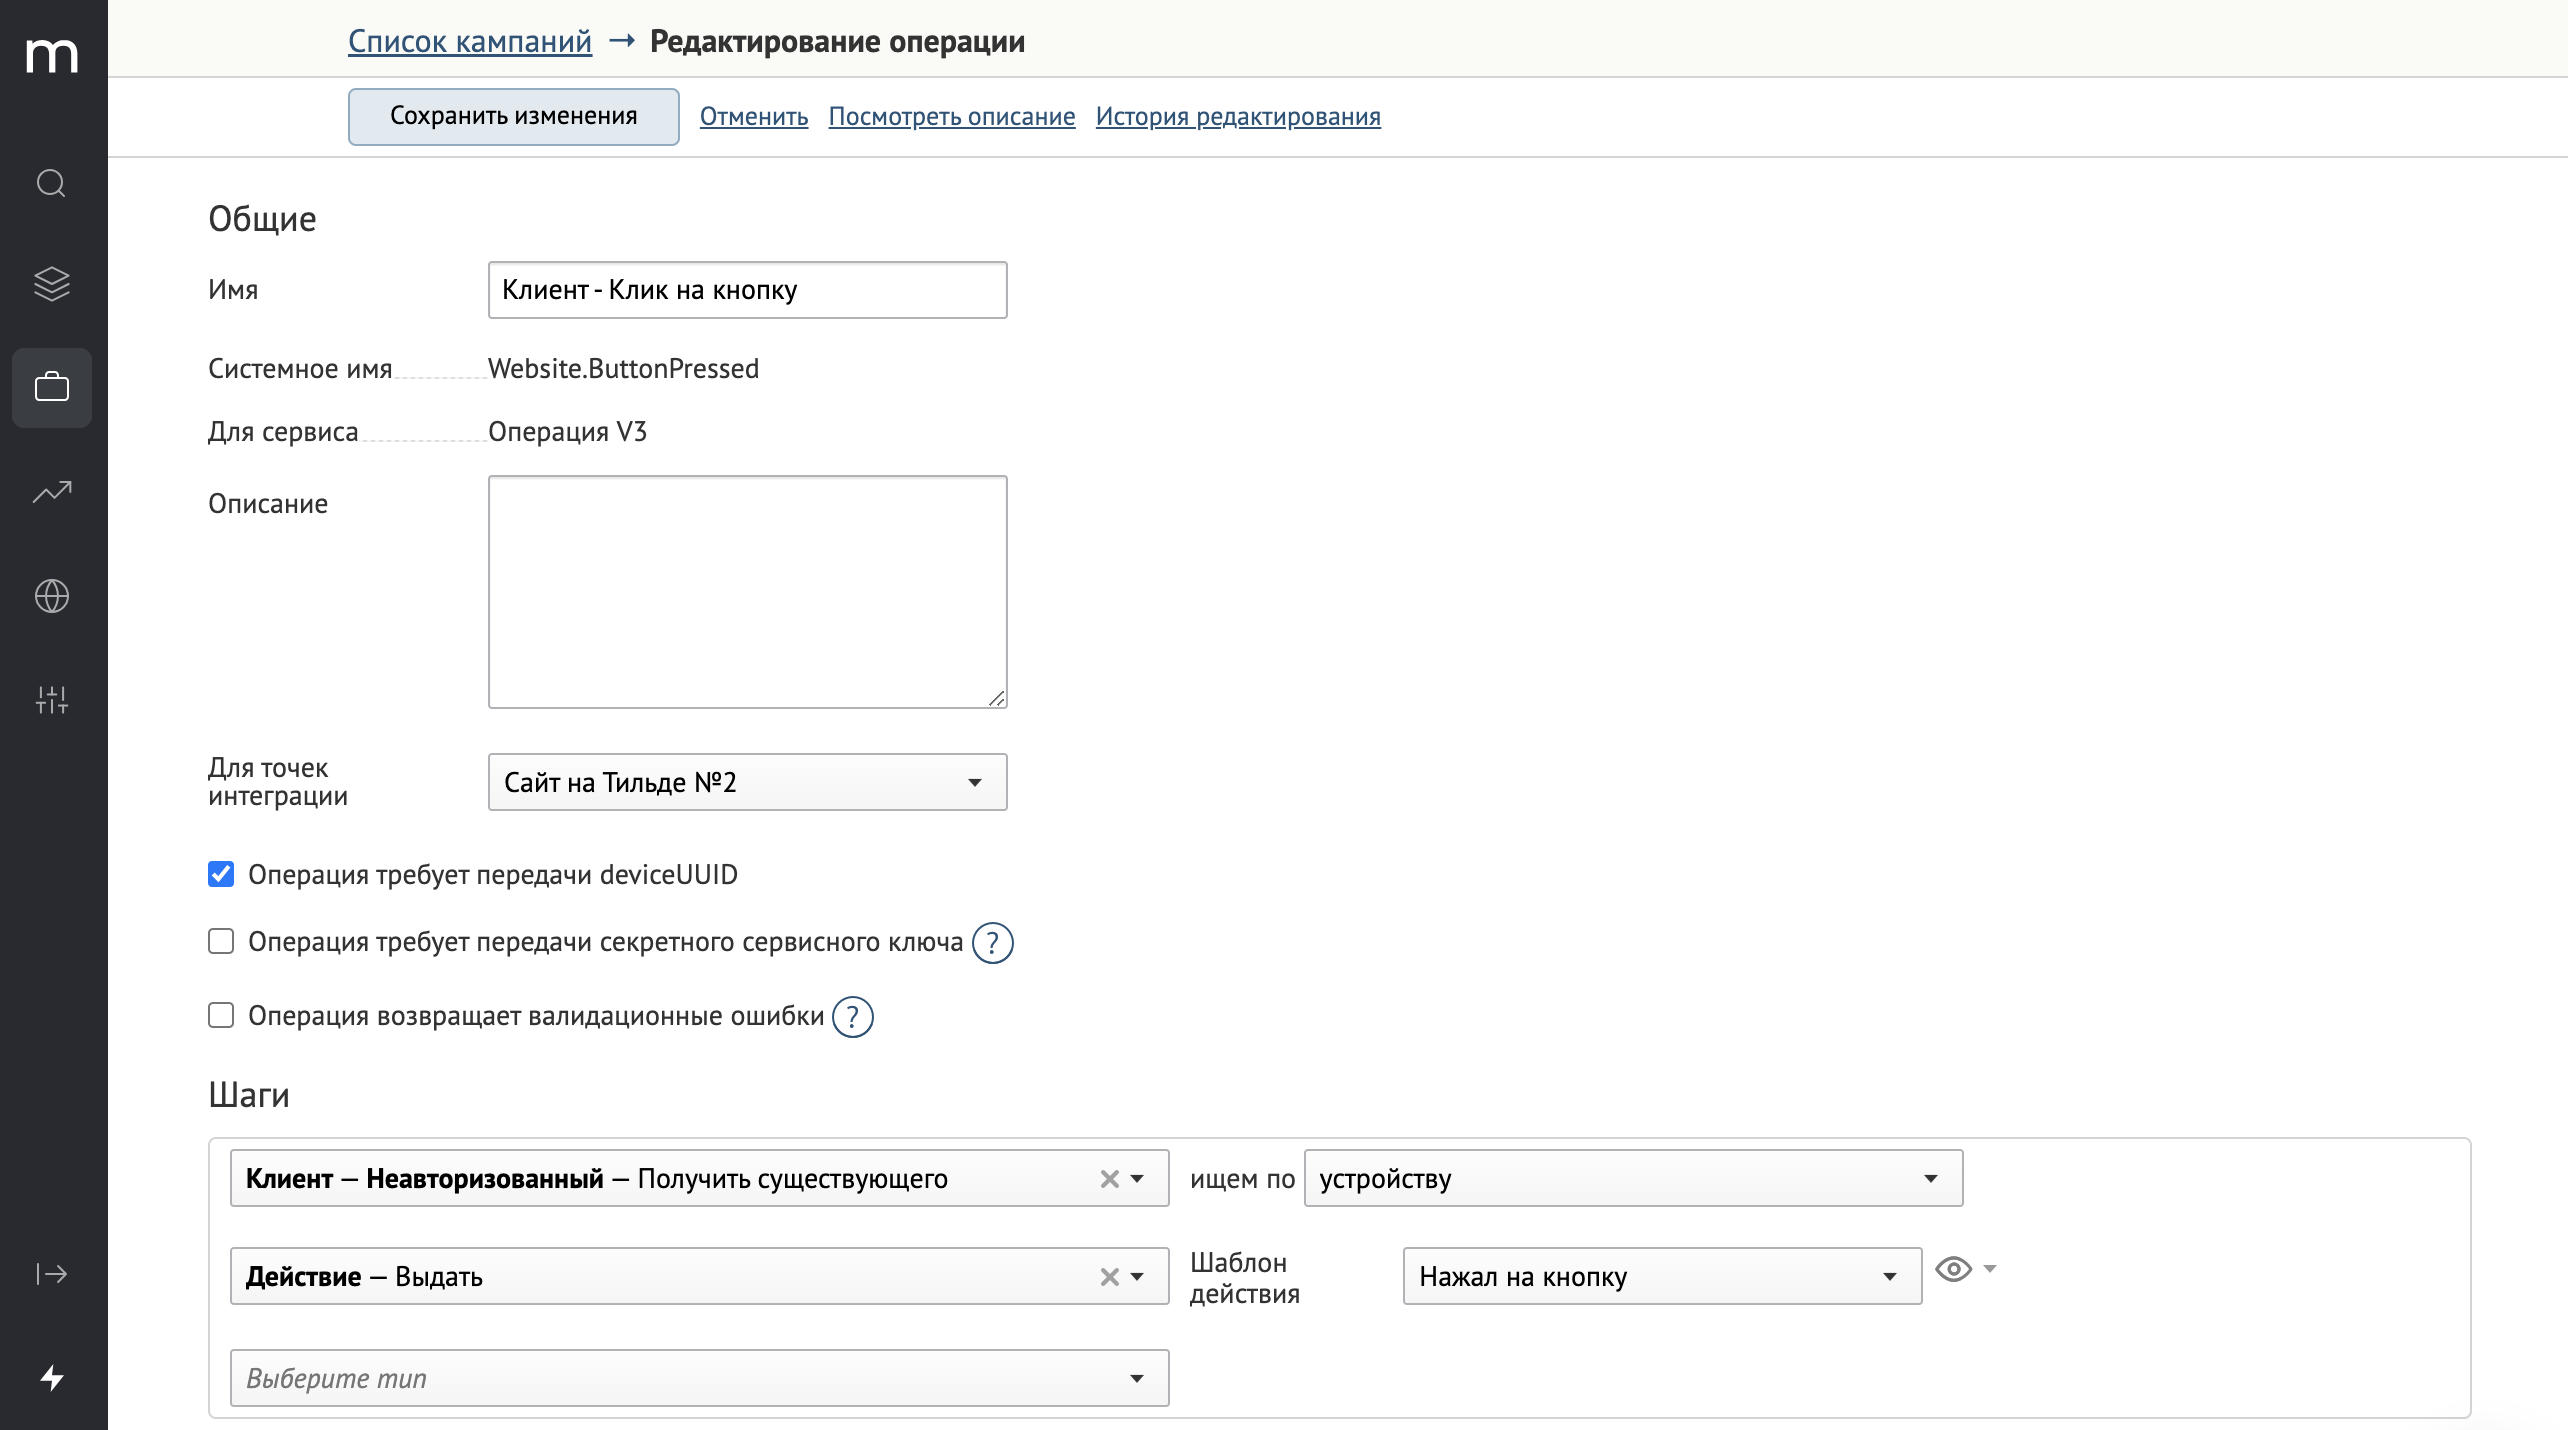Click help icon next to secret service key
Screen dimensions: 2568x1430
993,943
